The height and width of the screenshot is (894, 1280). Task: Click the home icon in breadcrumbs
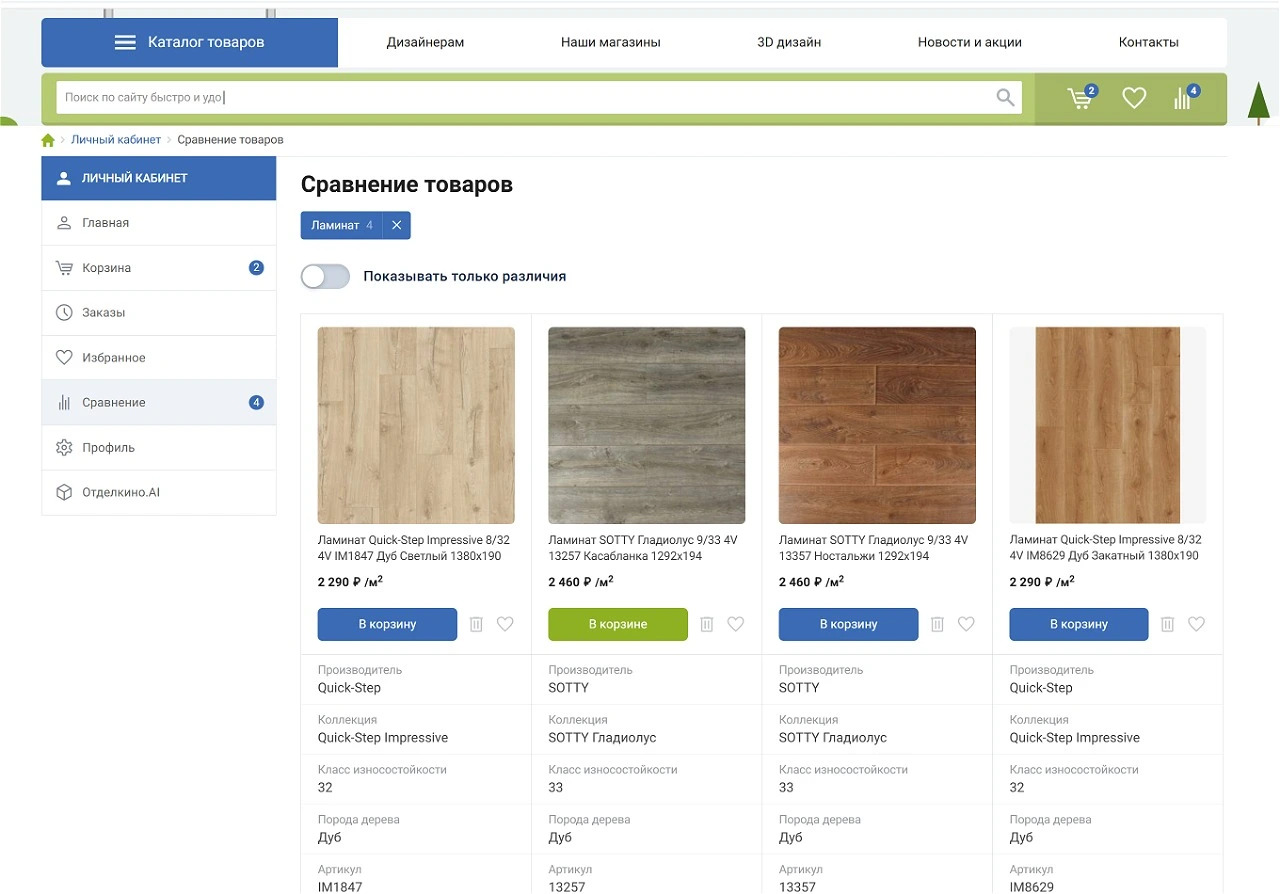pyautogui.click(x=48, y=140)
